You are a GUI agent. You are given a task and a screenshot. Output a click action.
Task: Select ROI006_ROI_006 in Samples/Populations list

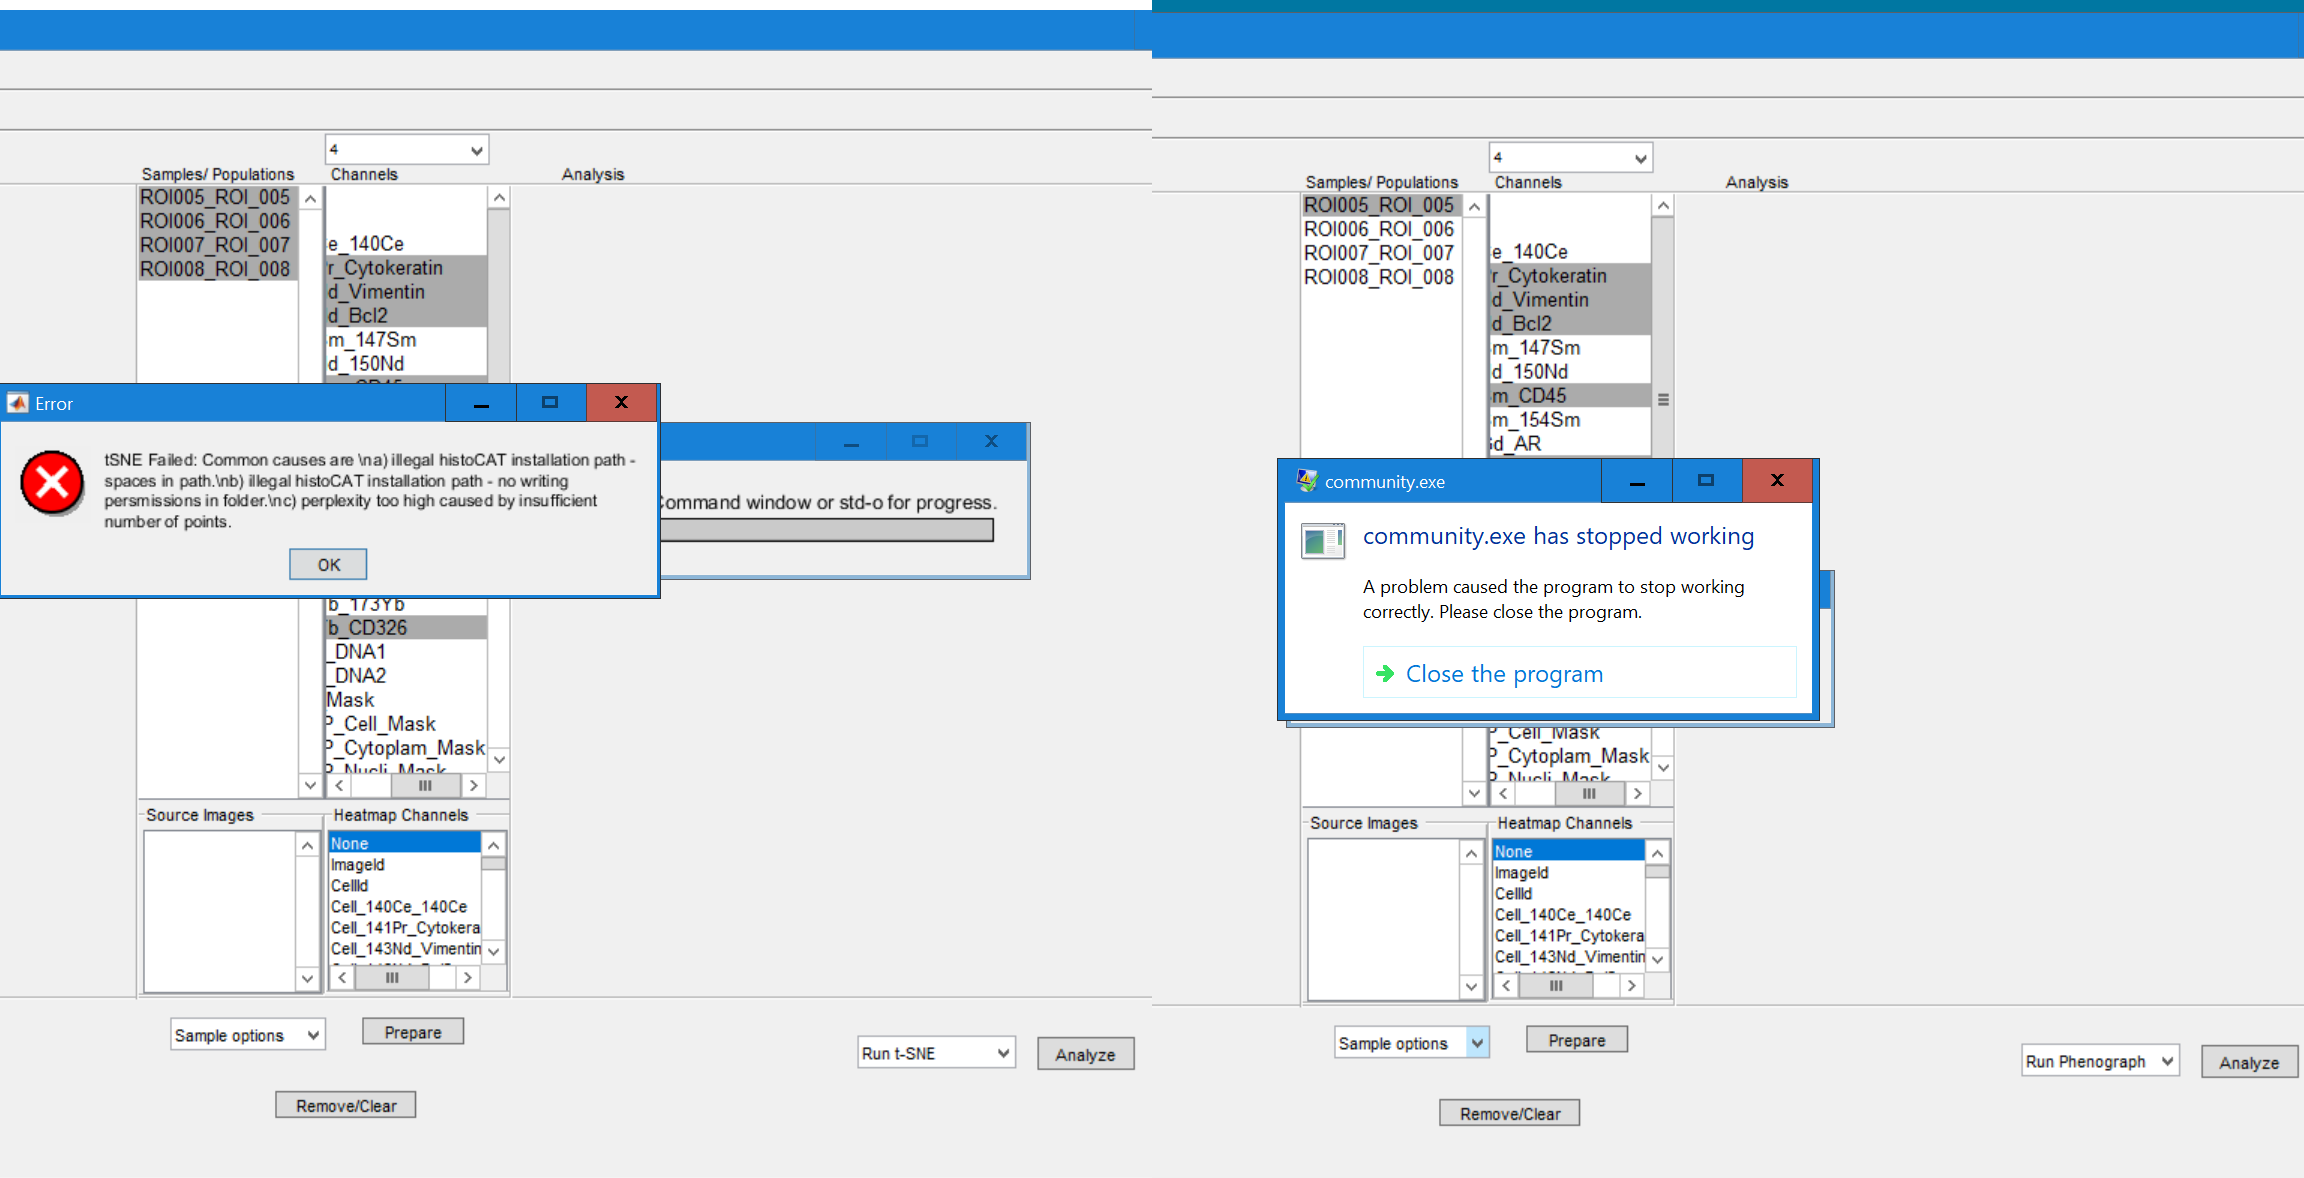tap(215, 221)
